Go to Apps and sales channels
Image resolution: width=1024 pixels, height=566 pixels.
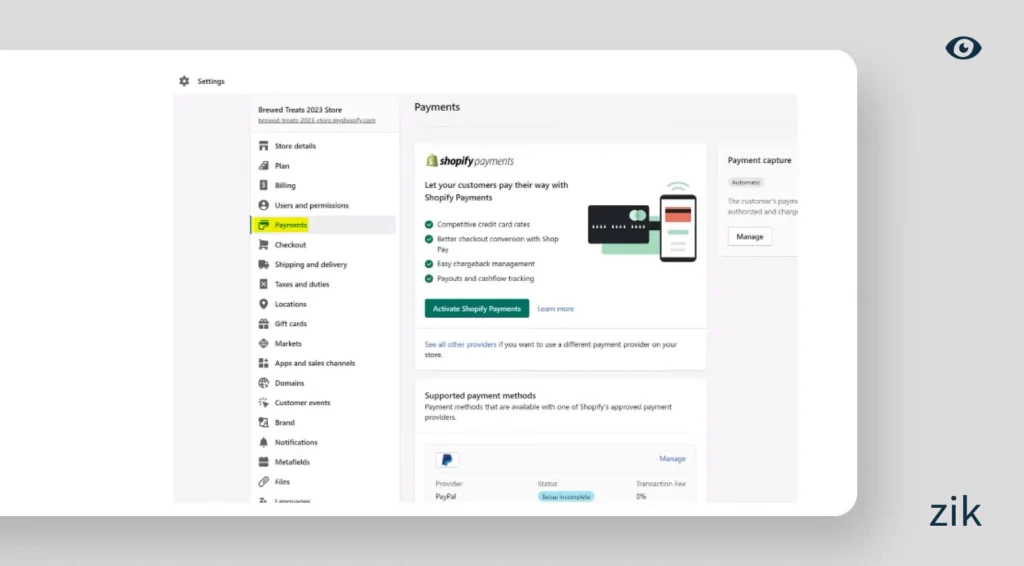point(314,364)
